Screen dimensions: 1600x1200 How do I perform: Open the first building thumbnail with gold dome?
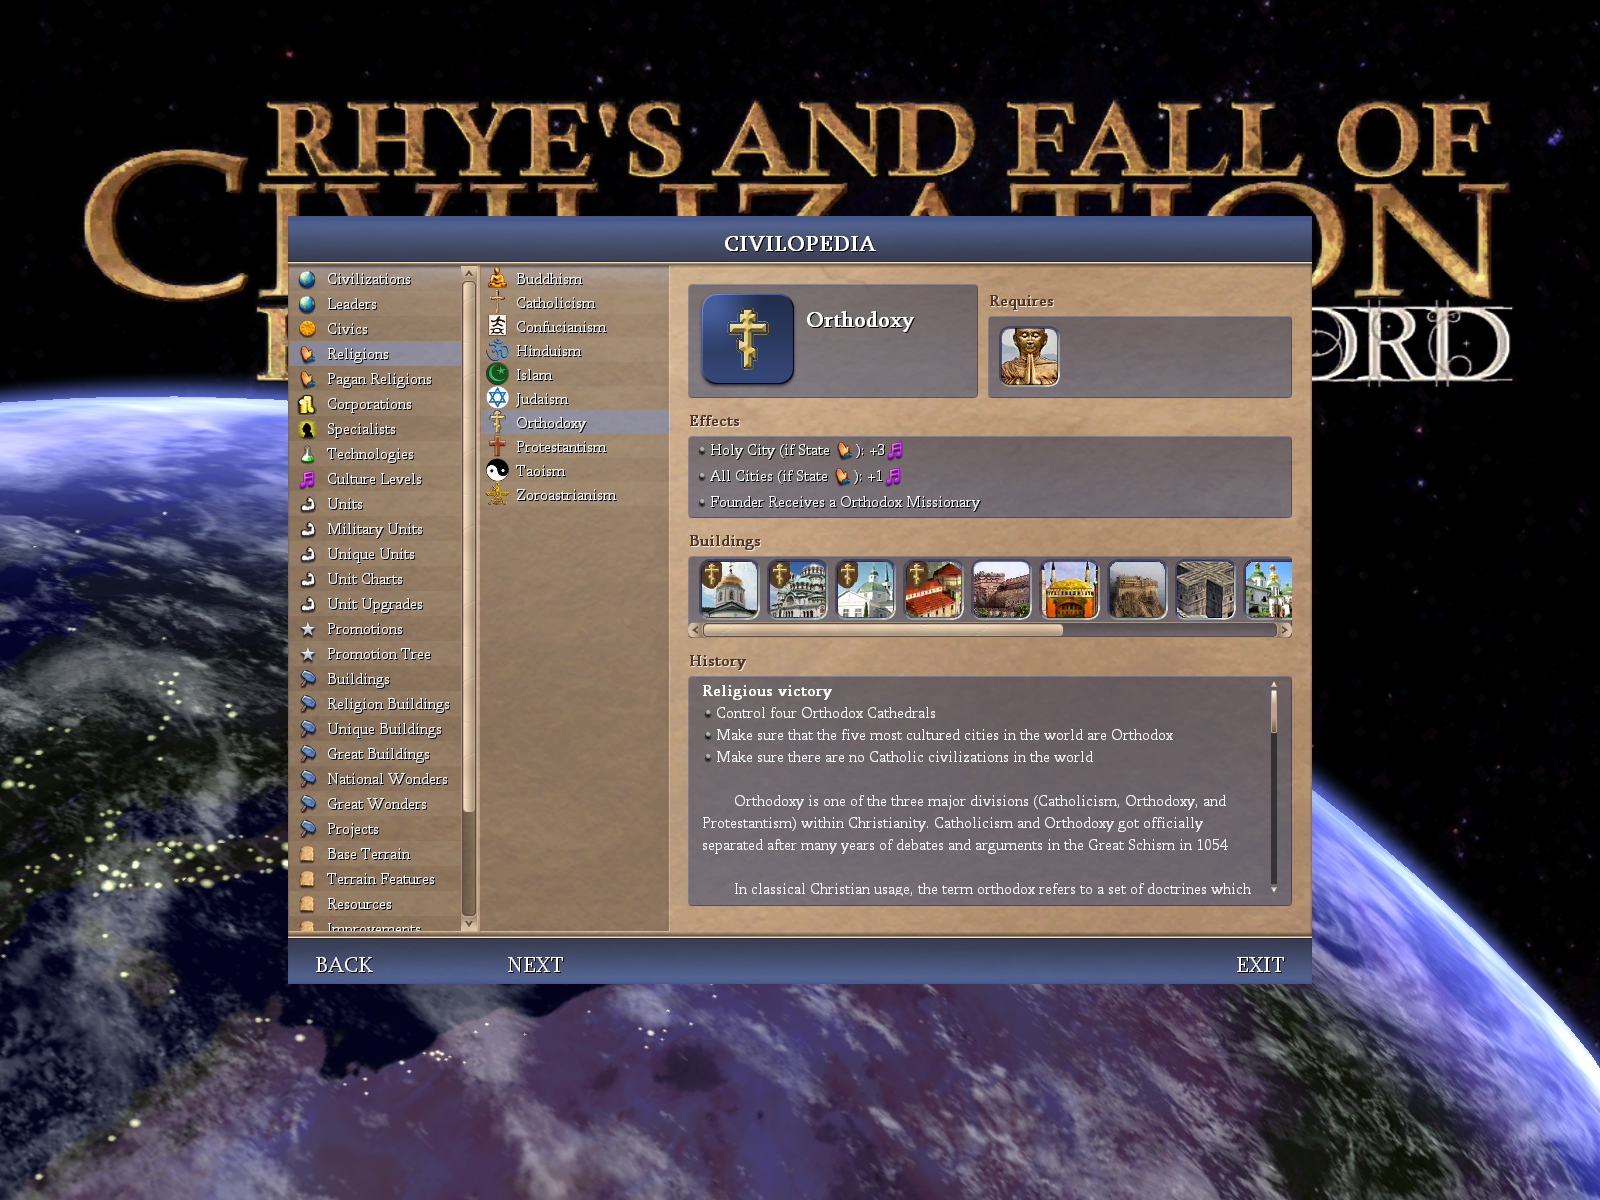point(729,589)
